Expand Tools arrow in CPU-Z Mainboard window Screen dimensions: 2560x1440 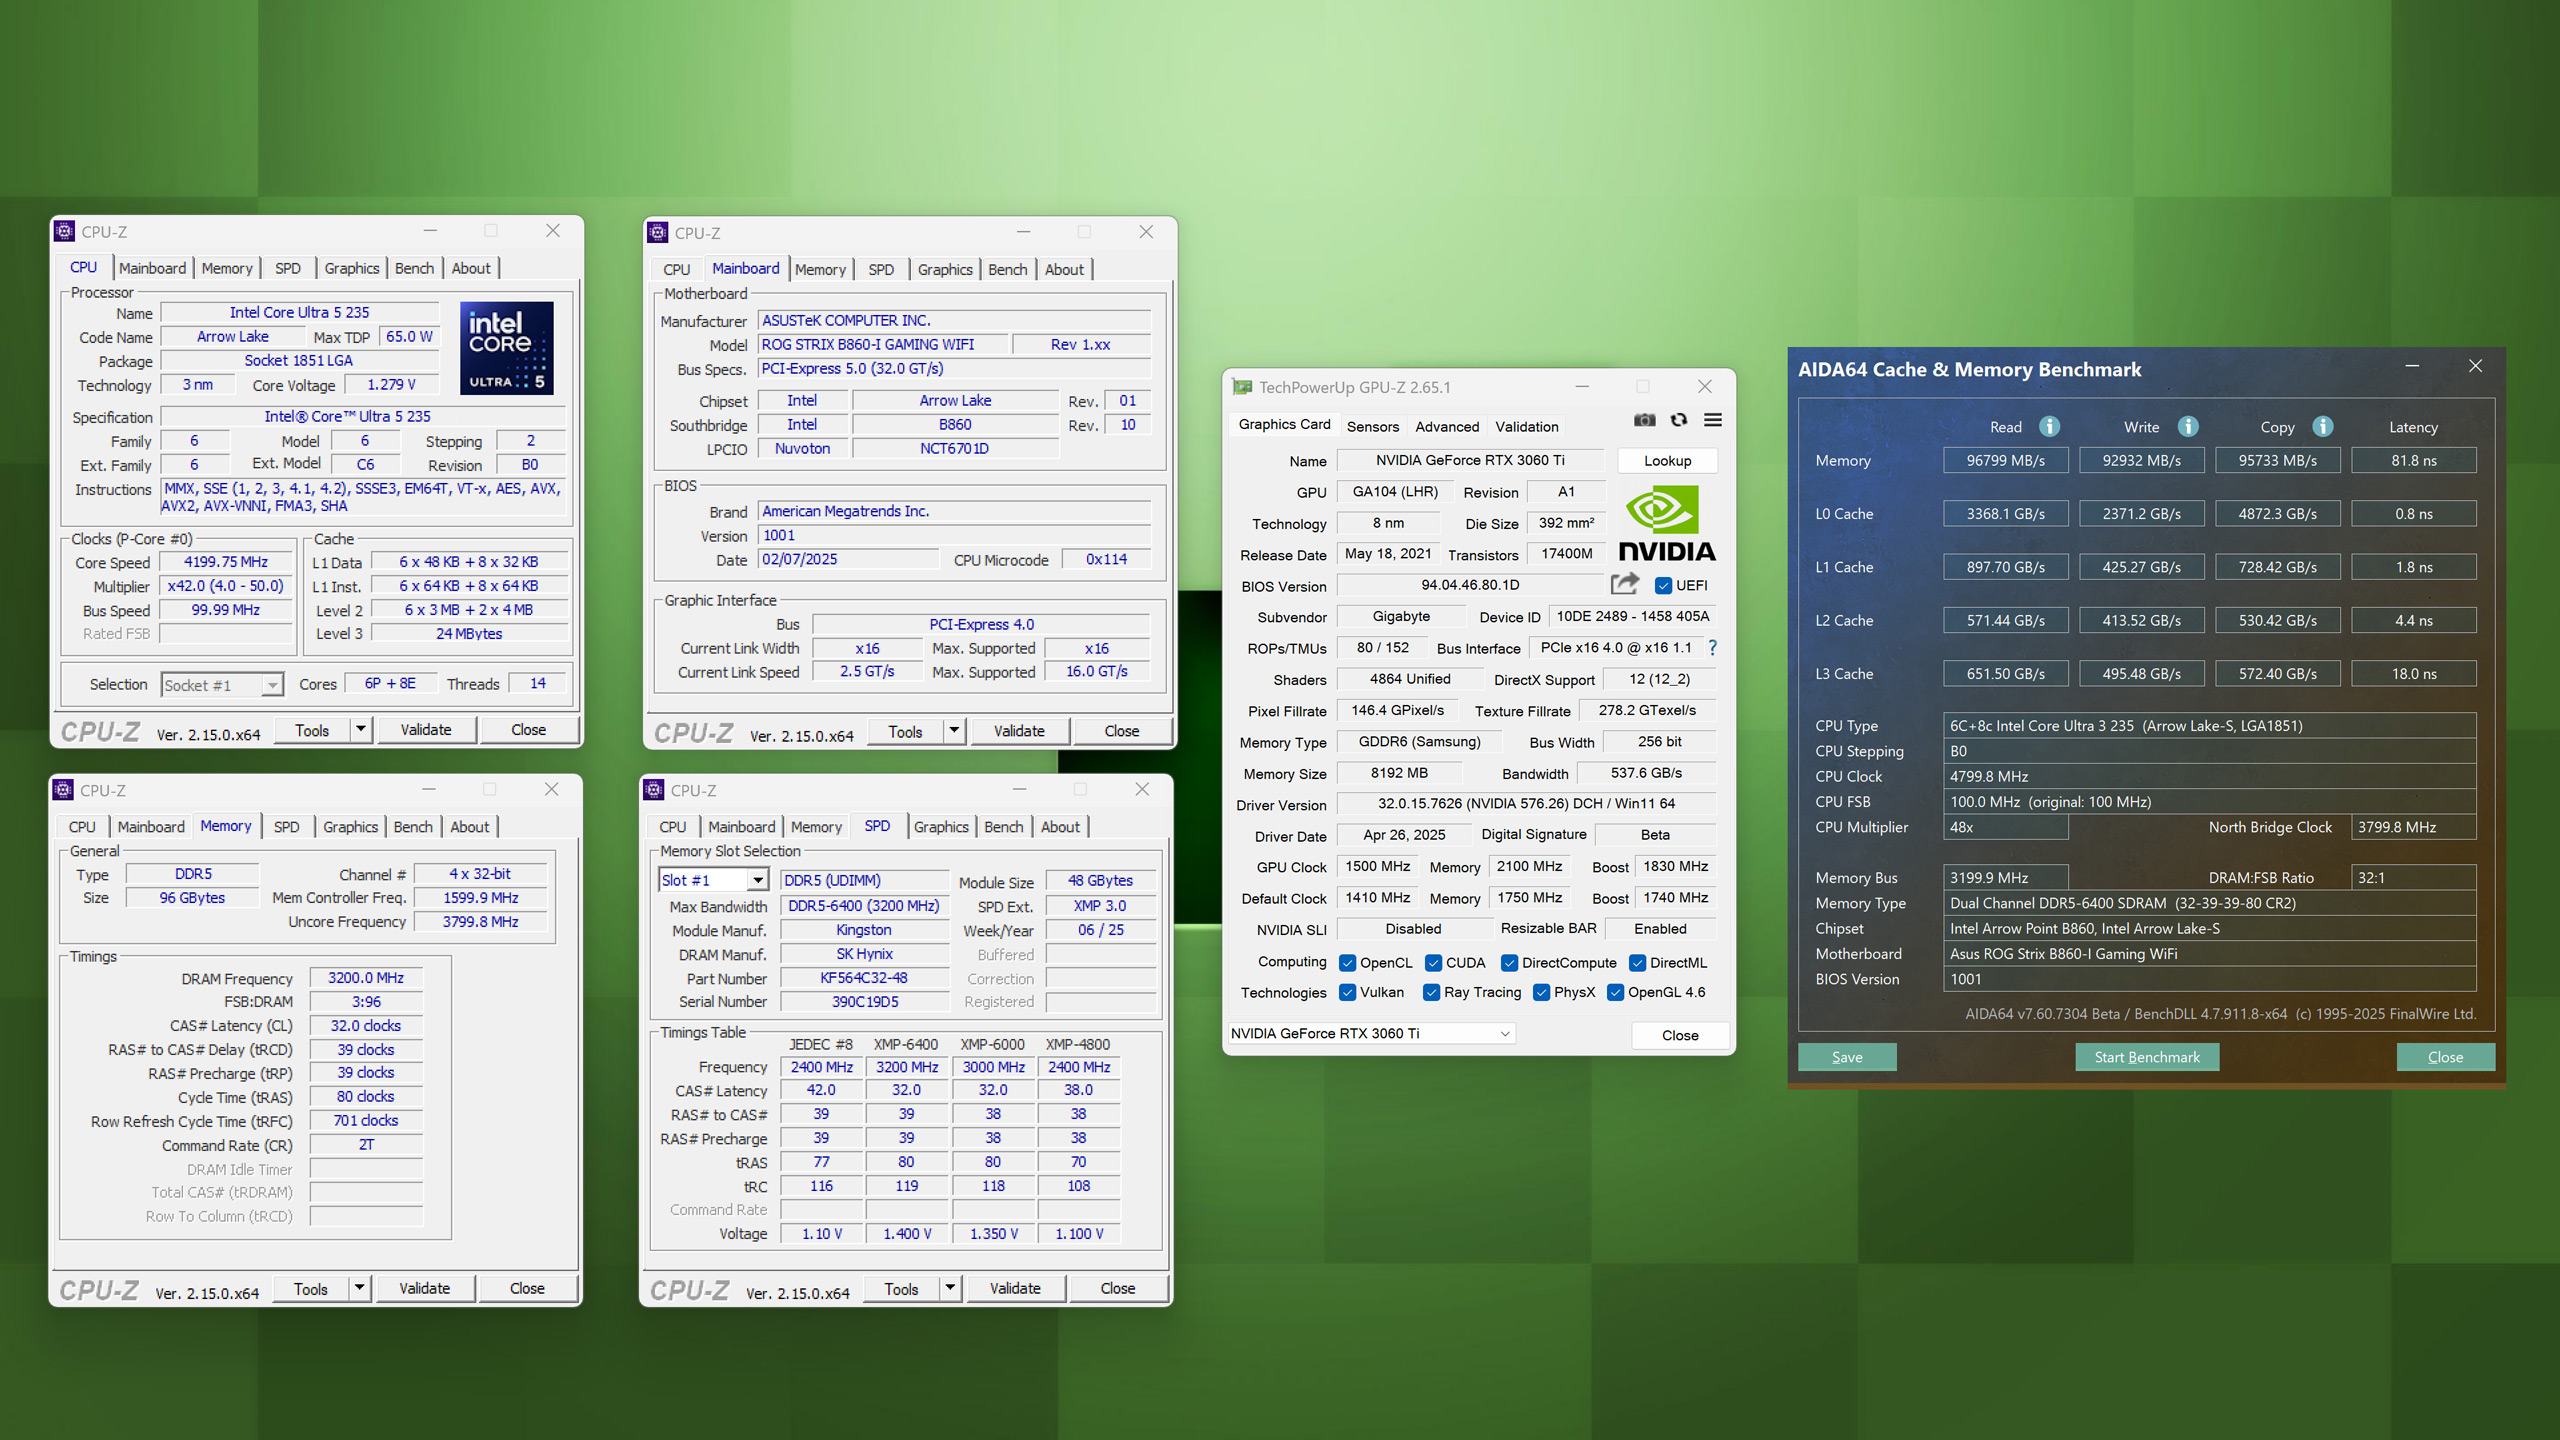954,731
